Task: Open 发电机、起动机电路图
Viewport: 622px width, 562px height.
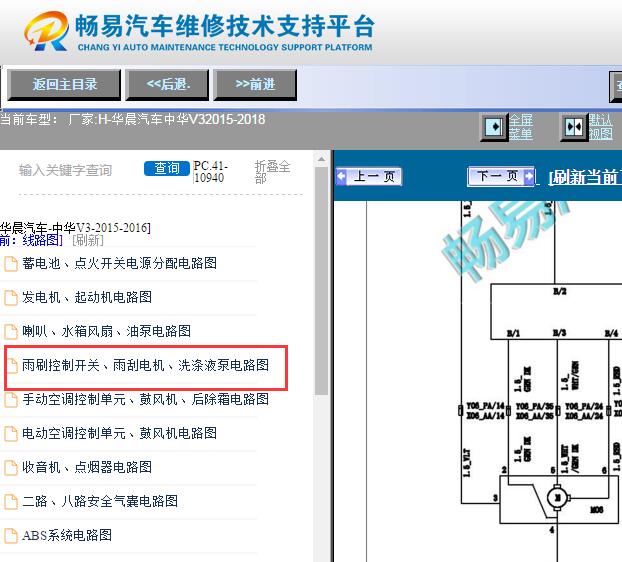Action: 87,297
